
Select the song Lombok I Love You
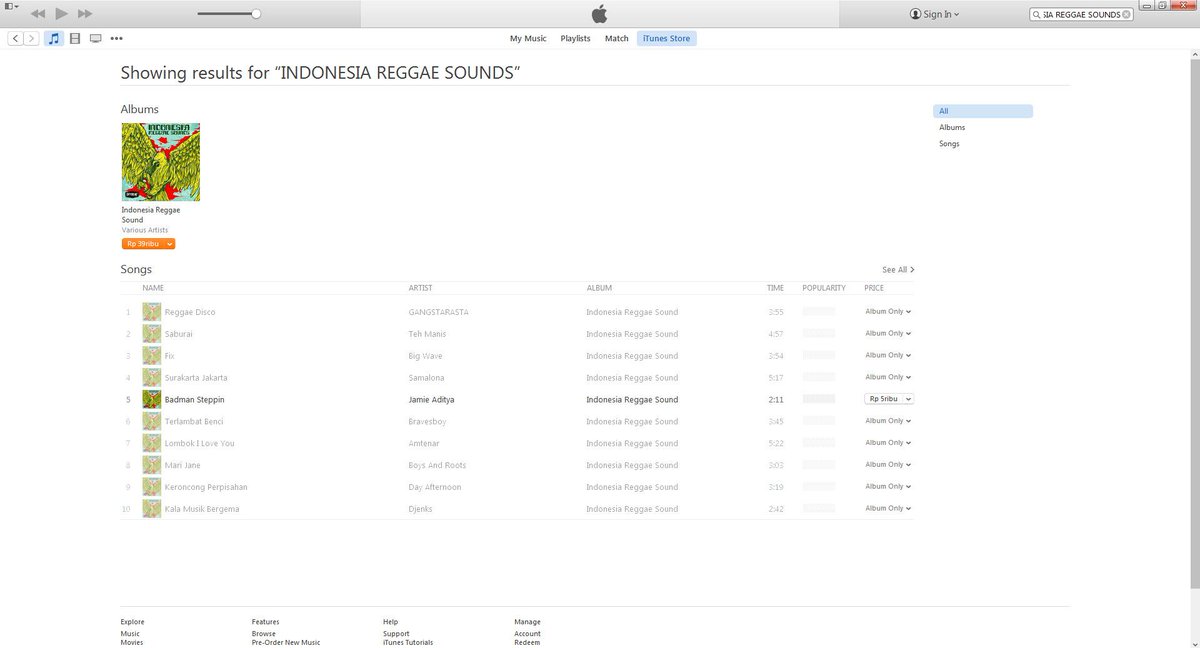pyautogui.click(x=200, y=444)
